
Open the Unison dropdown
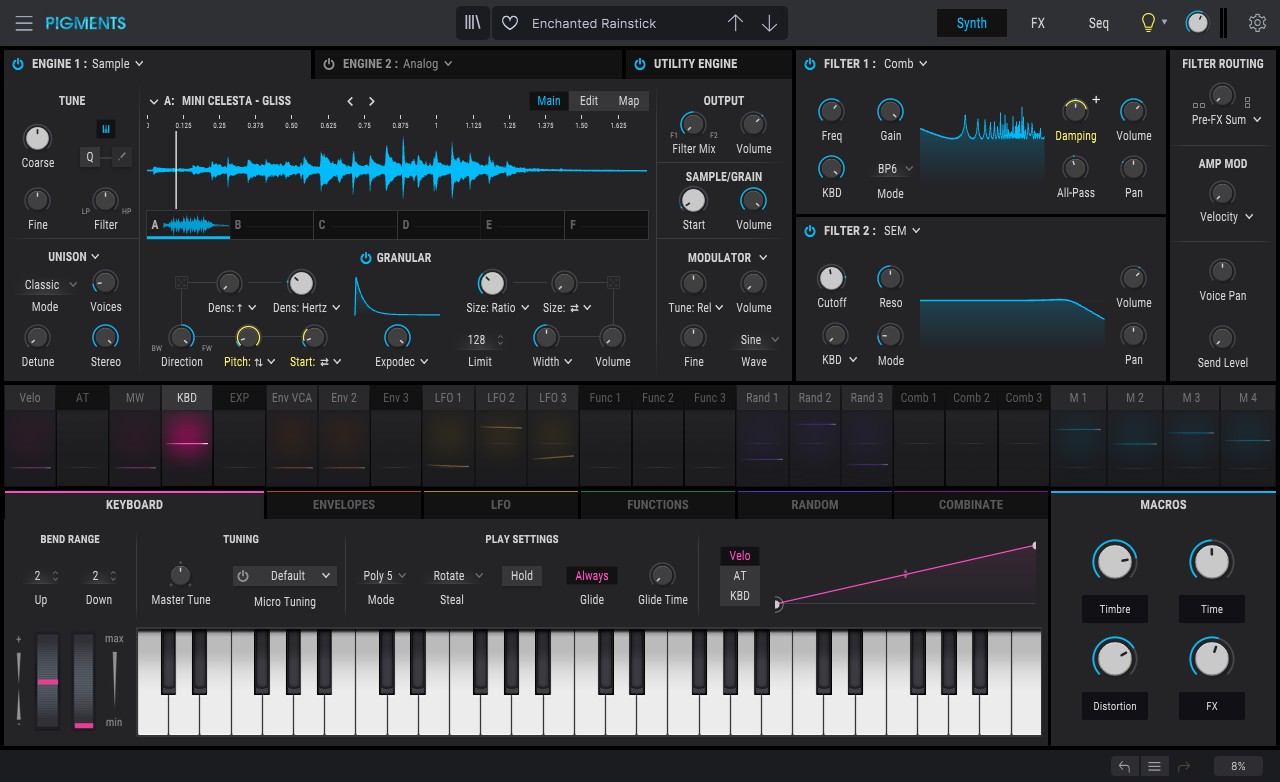(x=74, y=257)
